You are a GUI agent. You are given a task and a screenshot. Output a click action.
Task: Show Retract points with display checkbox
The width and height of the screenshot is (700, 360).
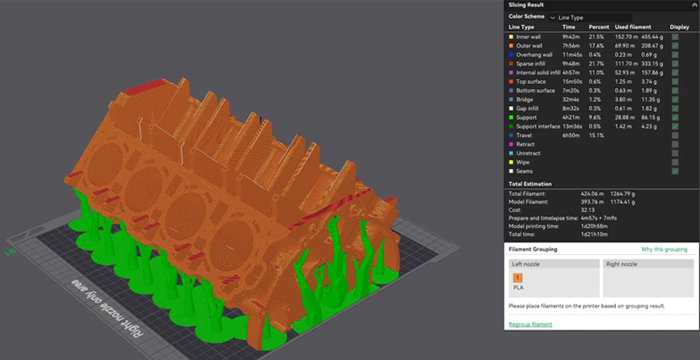coord(675,144)
